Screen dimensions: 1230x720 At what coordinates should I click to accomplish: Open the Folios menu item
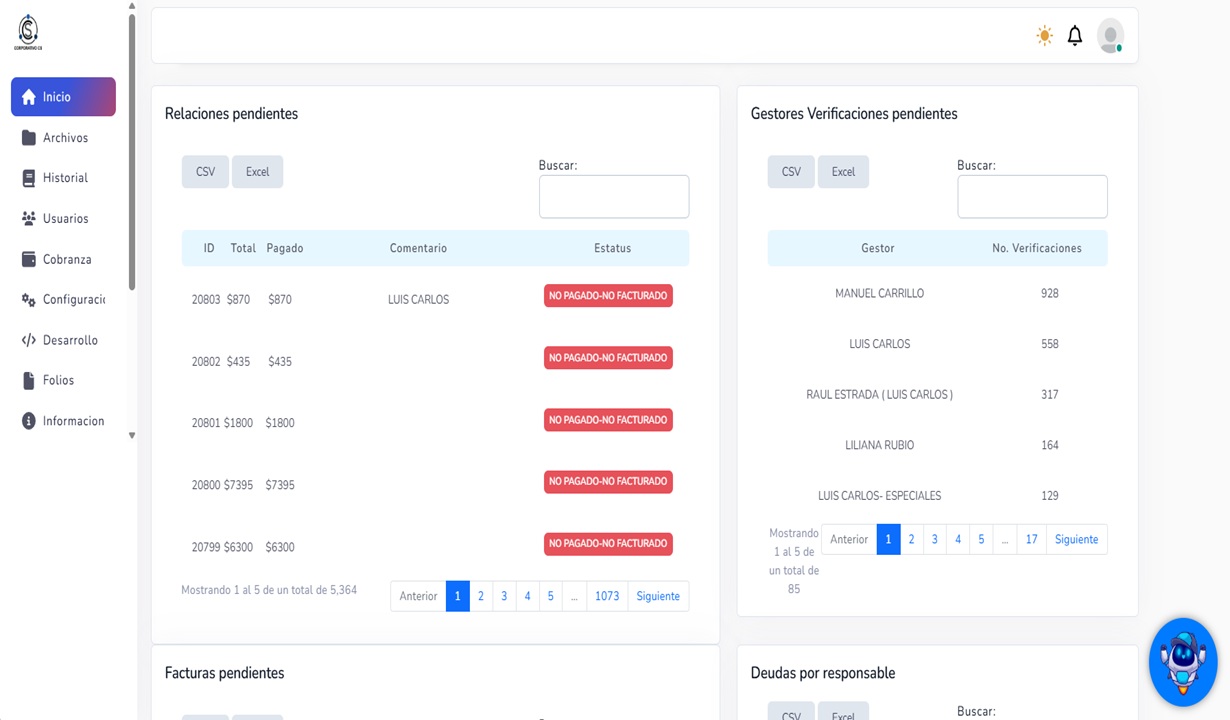[58, 381]
